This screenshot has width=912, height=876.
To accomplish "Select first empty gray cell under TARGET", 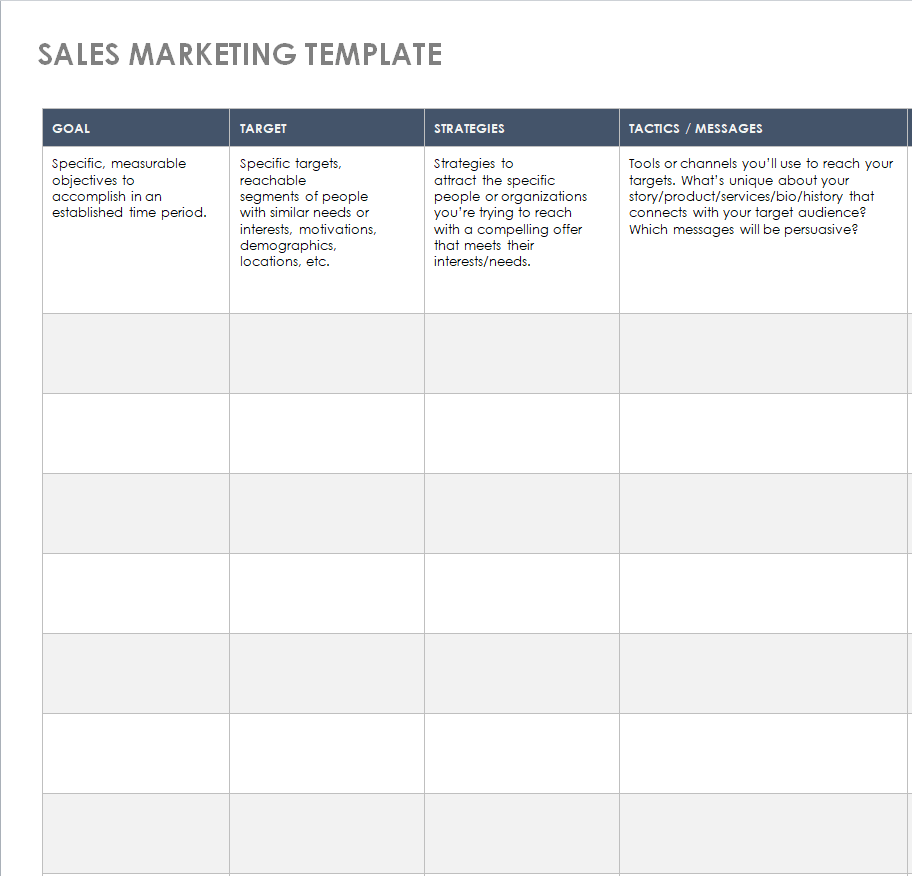I will [327, 354].
